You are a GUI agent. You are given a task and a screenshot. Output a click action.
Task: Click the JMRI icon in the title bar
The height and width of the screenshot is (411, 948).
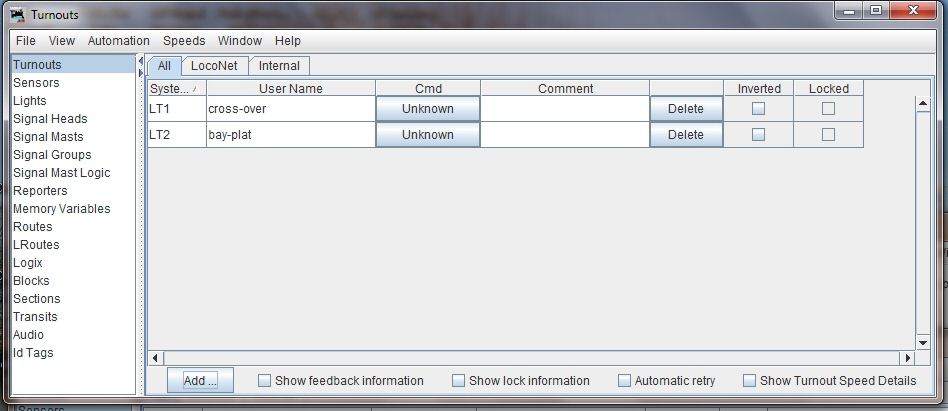17,14
